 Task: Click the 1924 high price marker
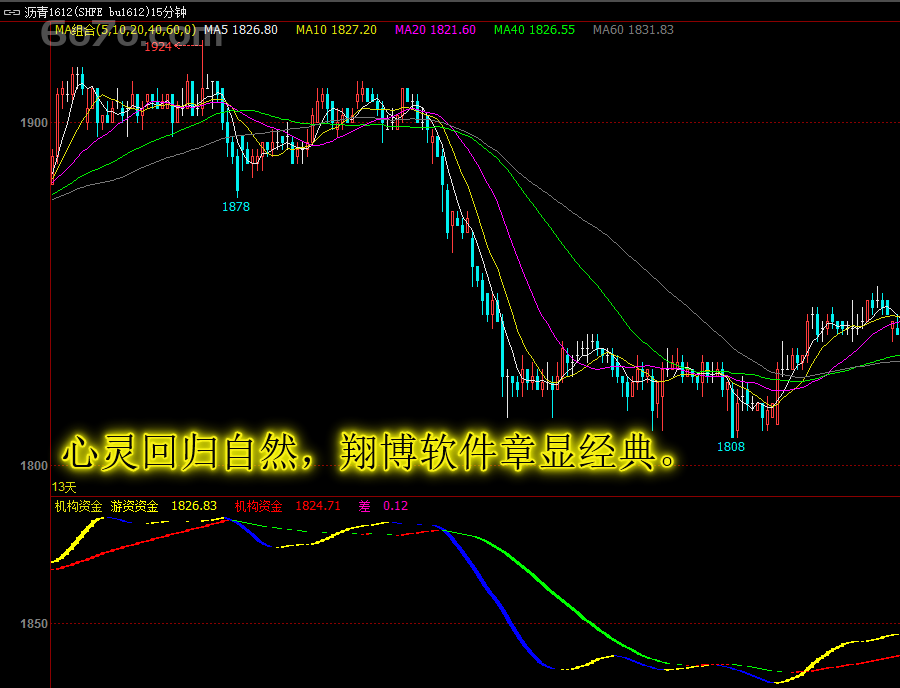click(x=158, y=47)
